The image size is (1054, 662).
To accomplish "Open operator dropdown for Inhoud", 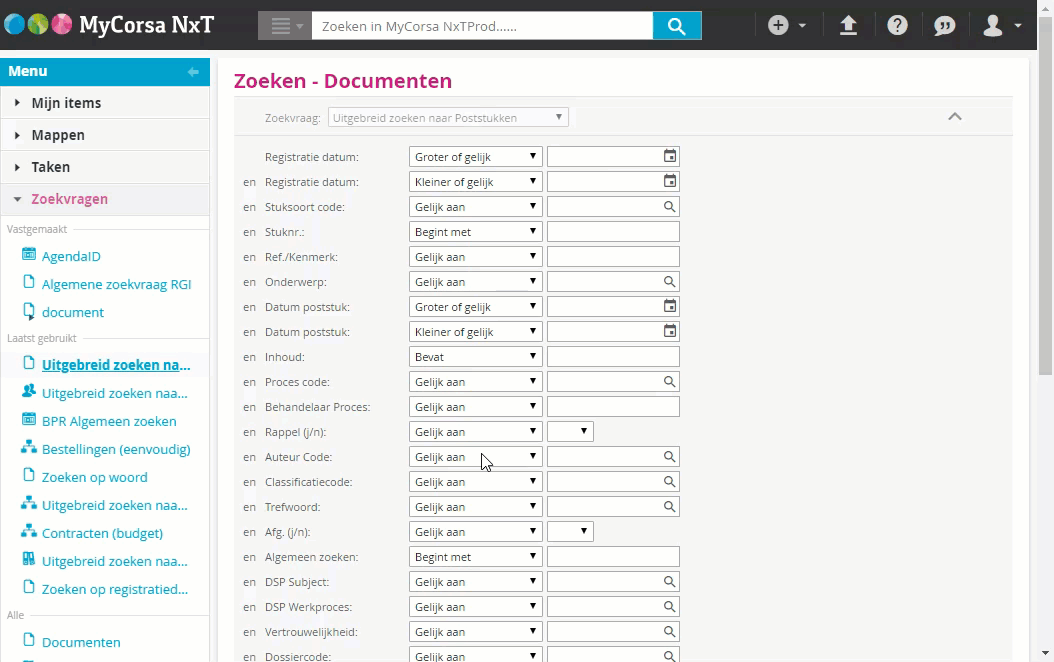I will tap(475, 357).
